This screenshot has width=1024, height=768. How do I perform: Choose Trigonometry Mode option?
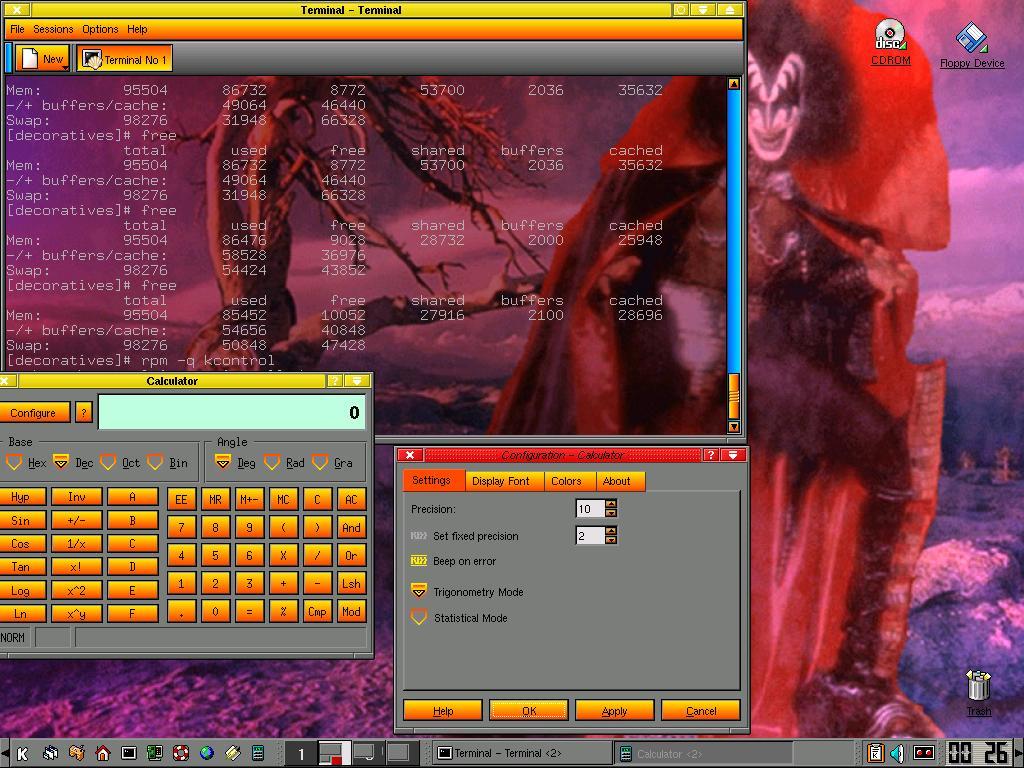tap(467, 592)
